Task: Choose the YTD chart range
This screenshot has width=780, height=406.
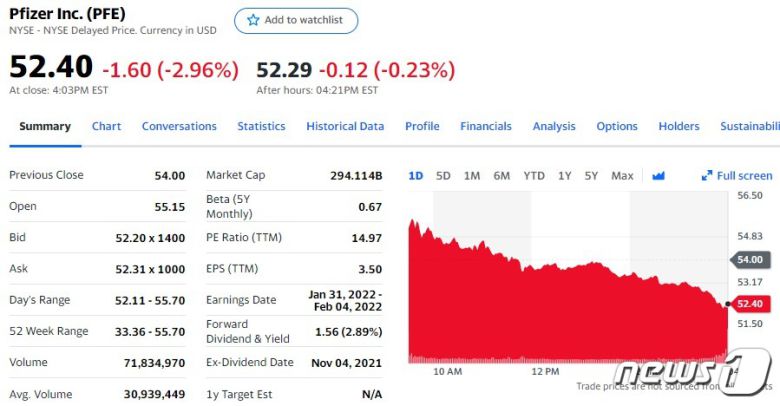Action: coord(534,176)
